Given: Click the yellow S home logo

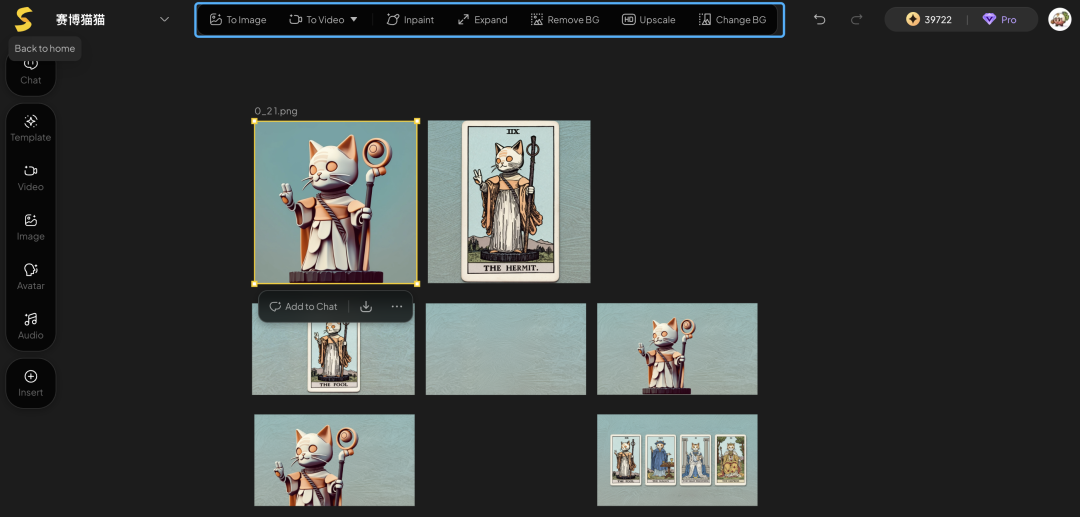Looking at the screenshot, I should coord(23,19).
